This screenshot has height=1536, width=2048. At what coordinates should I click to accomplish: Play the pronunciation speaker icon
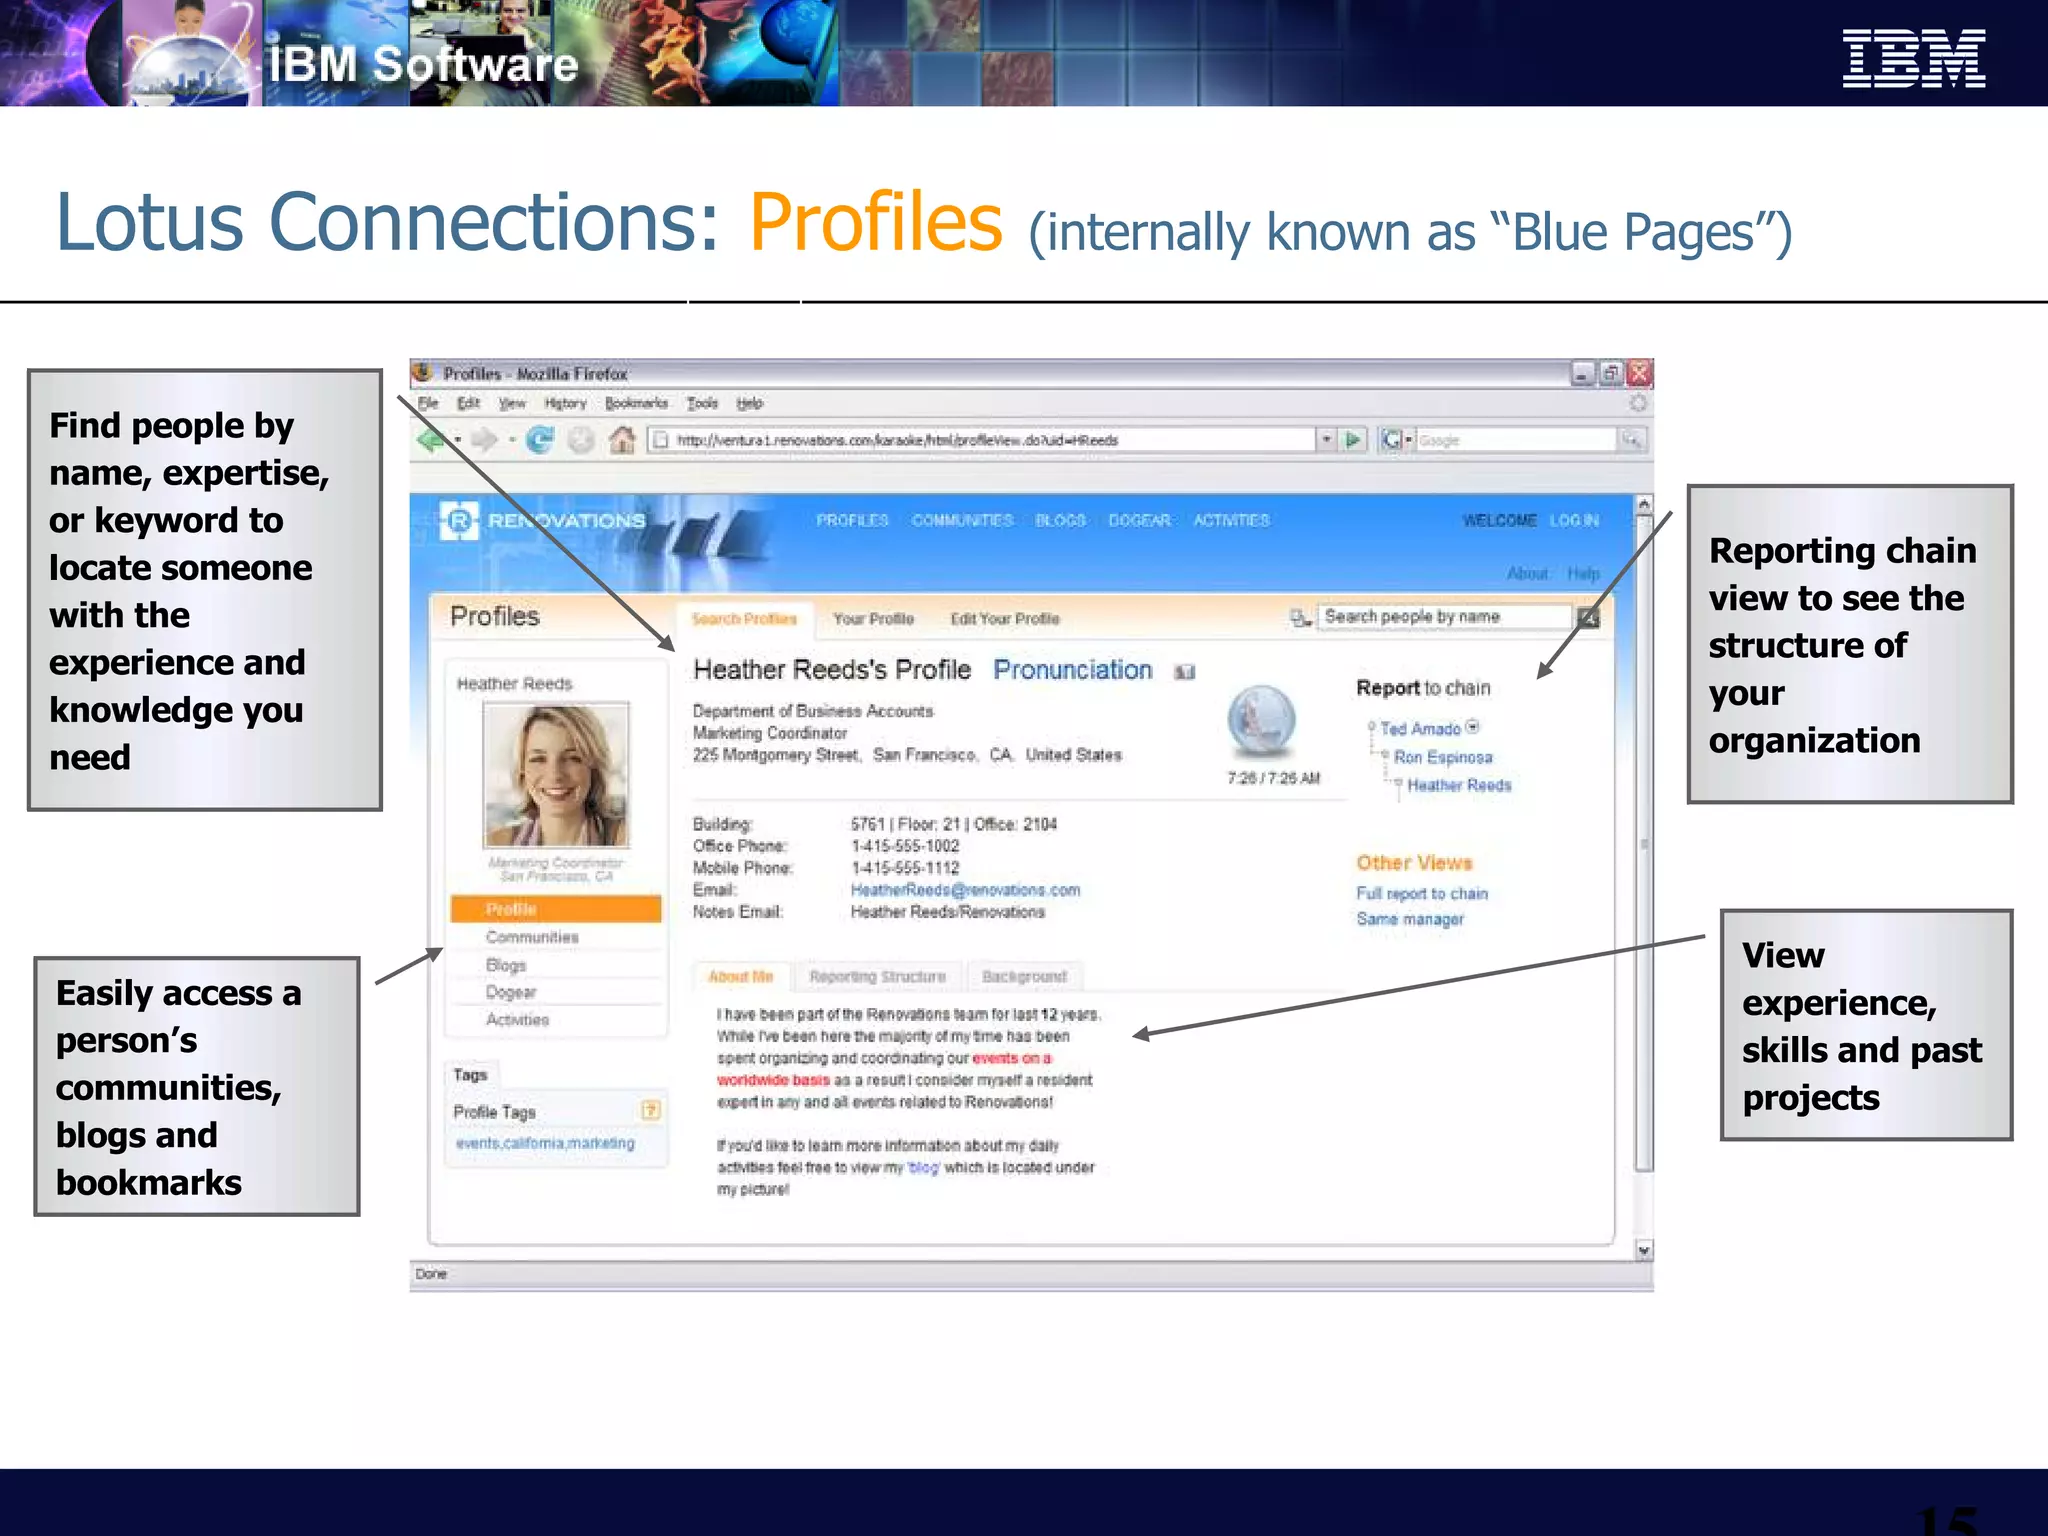point(1185,672)
